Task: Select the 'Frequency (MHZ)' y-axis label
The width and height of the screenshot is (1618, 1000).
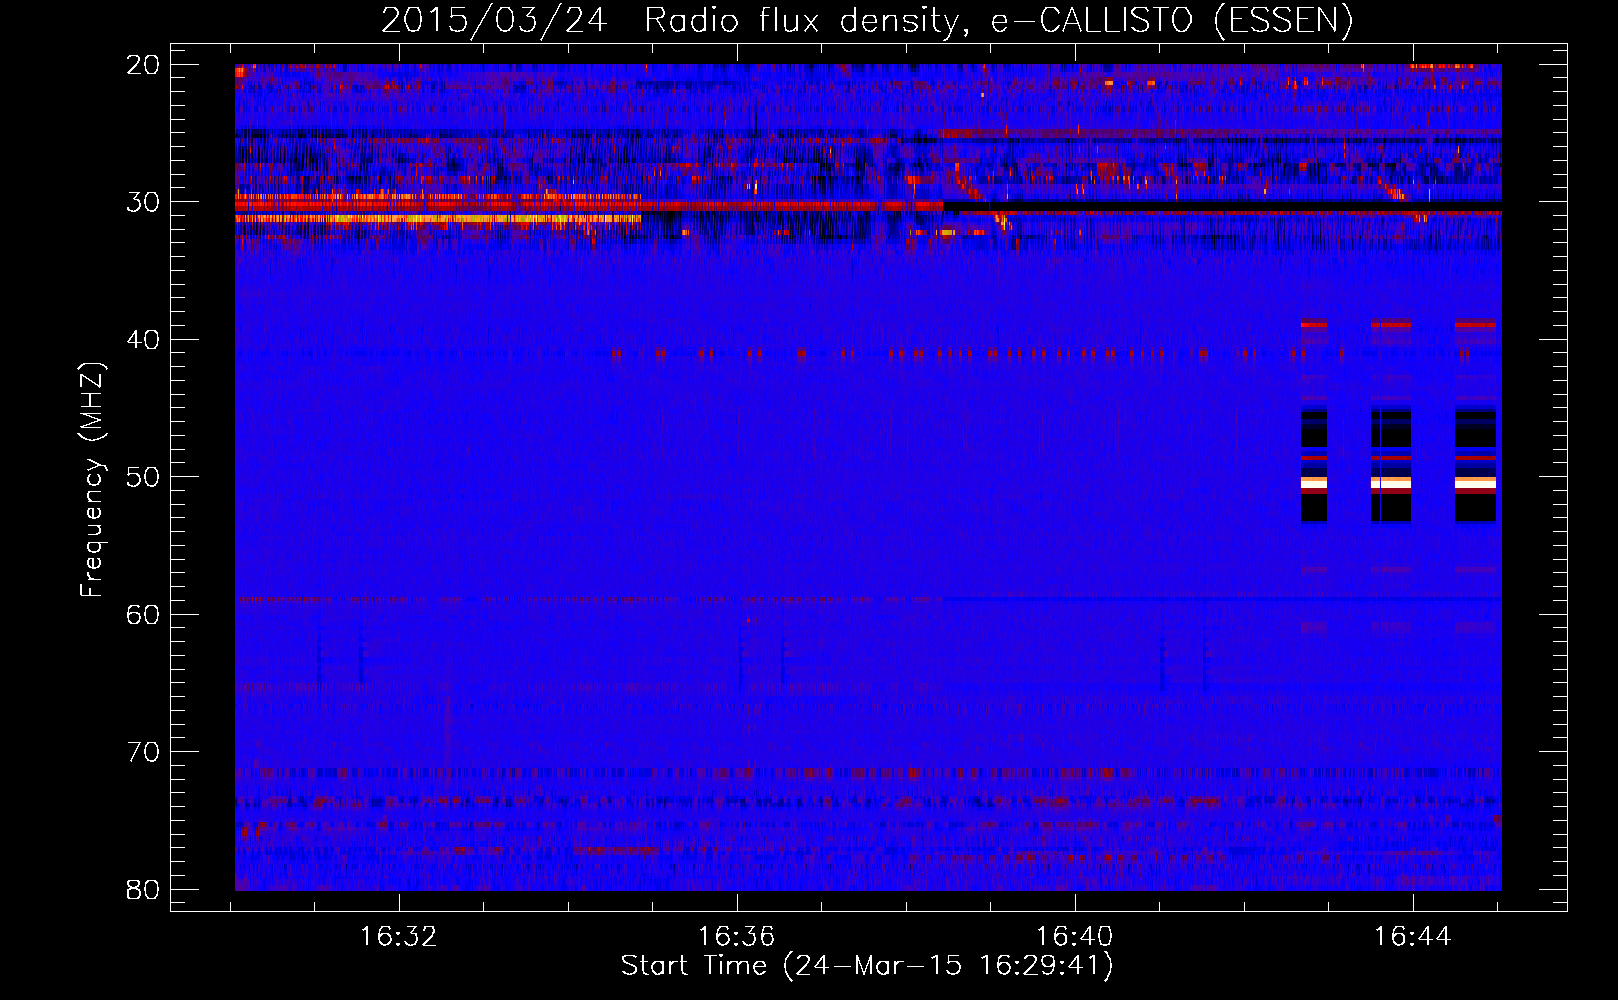Action: tap(91, 480)
